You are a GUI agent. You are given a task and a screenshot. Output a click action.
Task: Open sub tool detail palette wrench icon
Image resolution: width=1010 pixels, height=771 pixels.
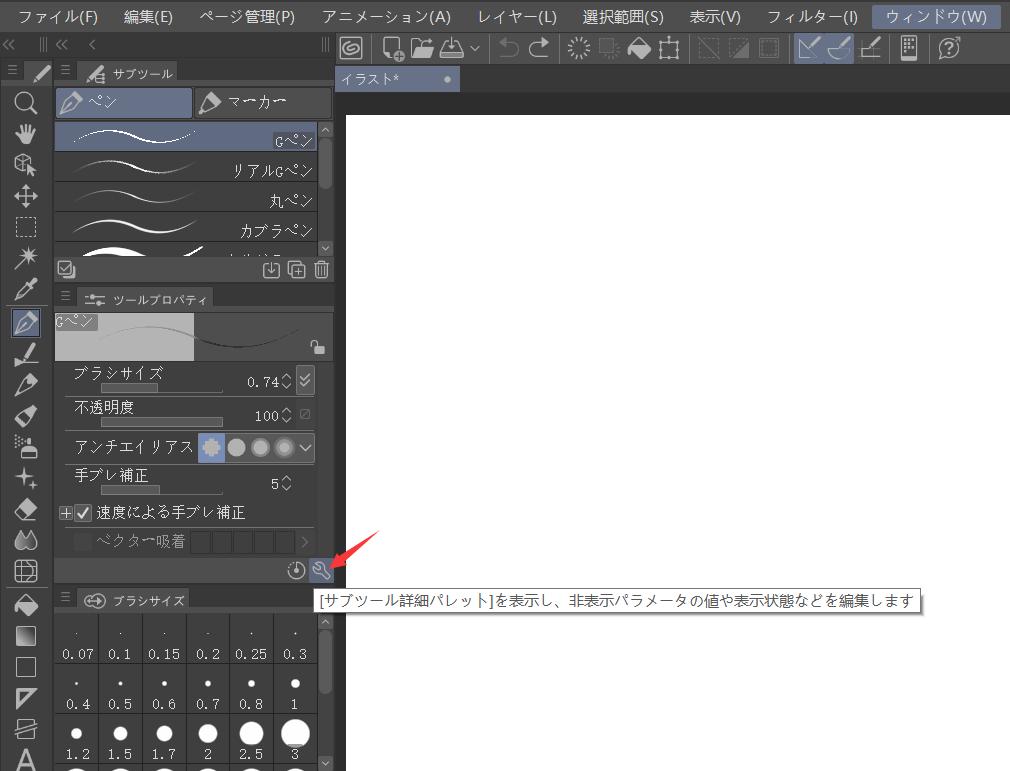click(321, 570)
